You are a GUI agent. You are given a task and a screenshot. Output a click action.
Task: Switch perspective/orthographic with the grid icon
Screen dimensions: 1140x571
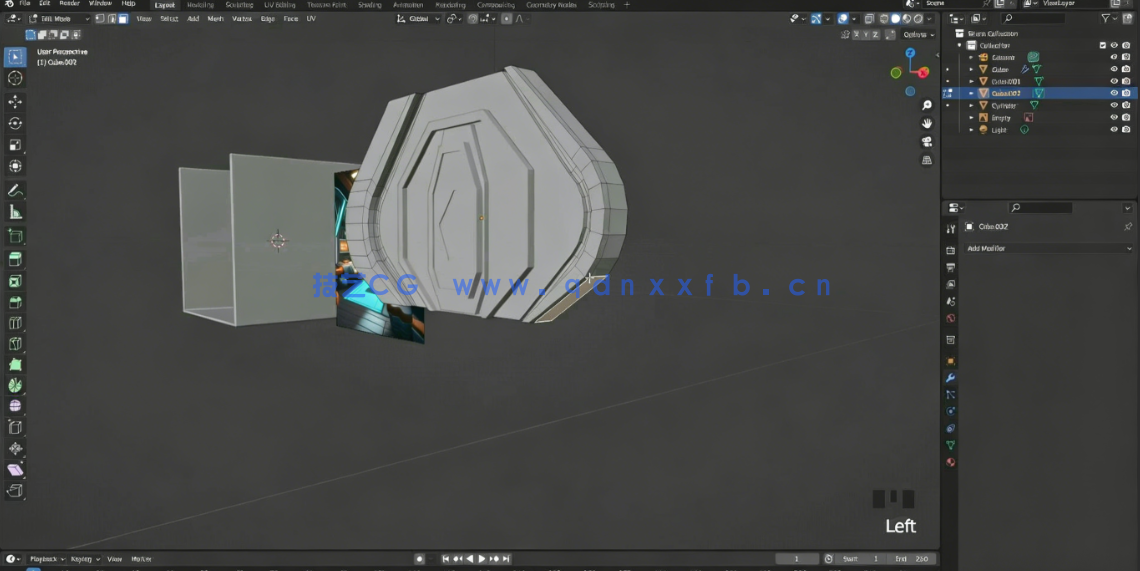click(927, 160)
